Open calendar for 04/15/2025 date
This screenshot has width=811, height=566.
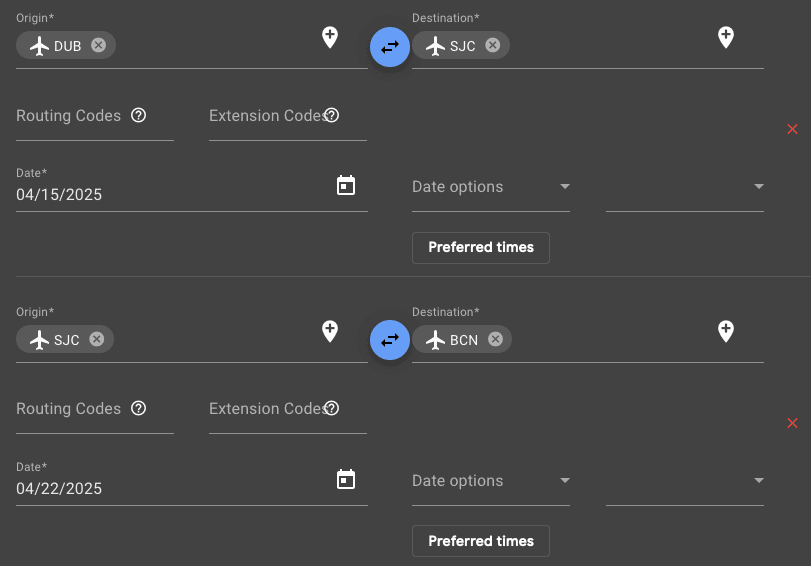[346, 185]
